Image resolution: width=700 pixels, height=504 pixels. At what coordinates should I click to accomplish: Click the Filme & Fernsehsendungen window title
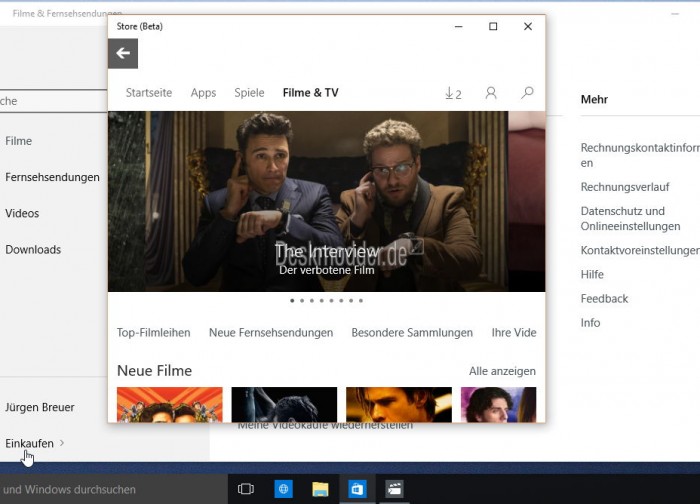(x=67, y=13)
